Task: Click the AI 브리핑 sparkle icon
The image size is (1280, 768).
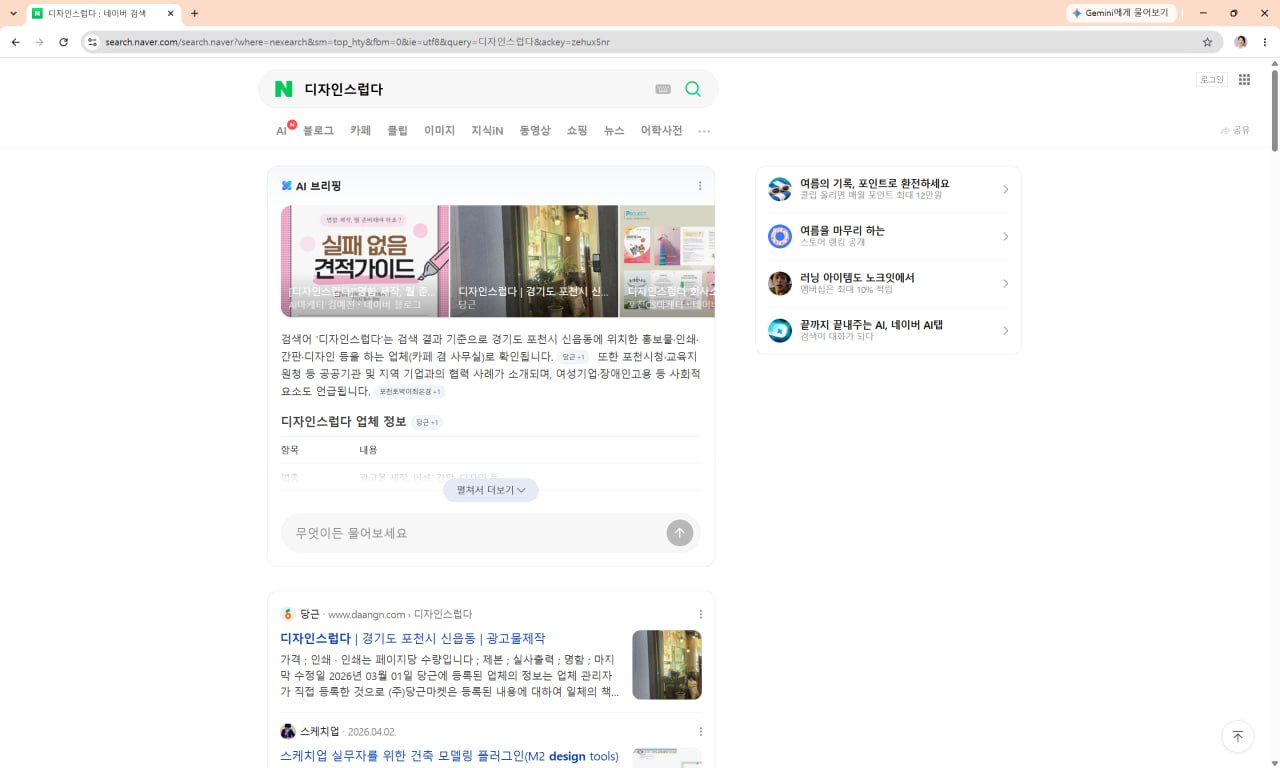Action: (287, 186)
